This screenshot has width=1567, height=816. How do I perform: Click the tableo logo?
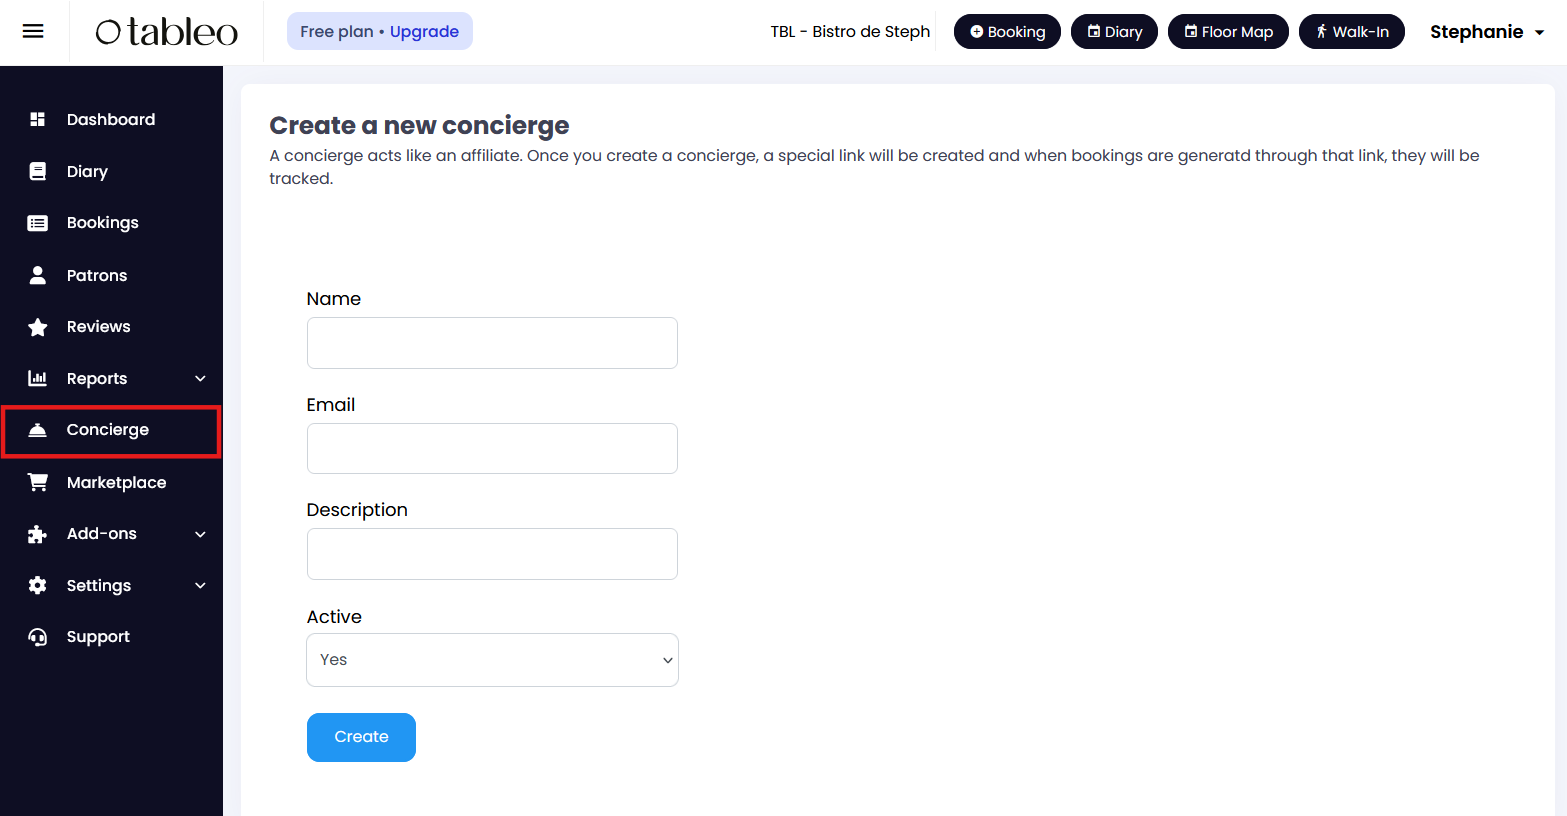point(167,32)
